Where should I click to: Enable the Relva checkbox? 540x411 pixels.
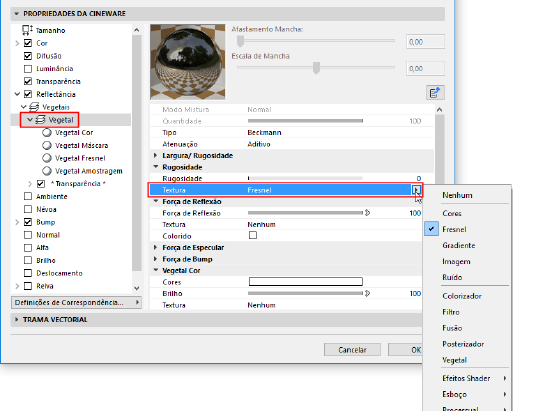(x=28, y=286)
